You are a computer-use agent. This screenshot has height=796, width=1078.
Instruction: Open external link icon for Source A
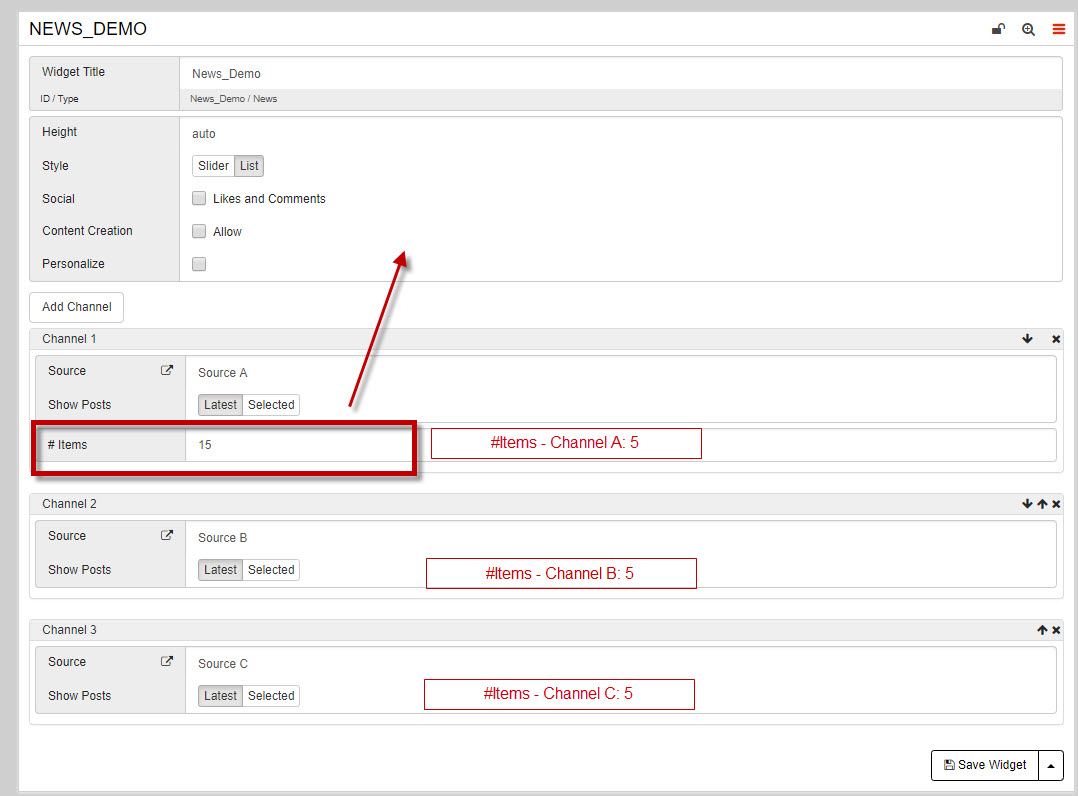click(x=167, y=370)
